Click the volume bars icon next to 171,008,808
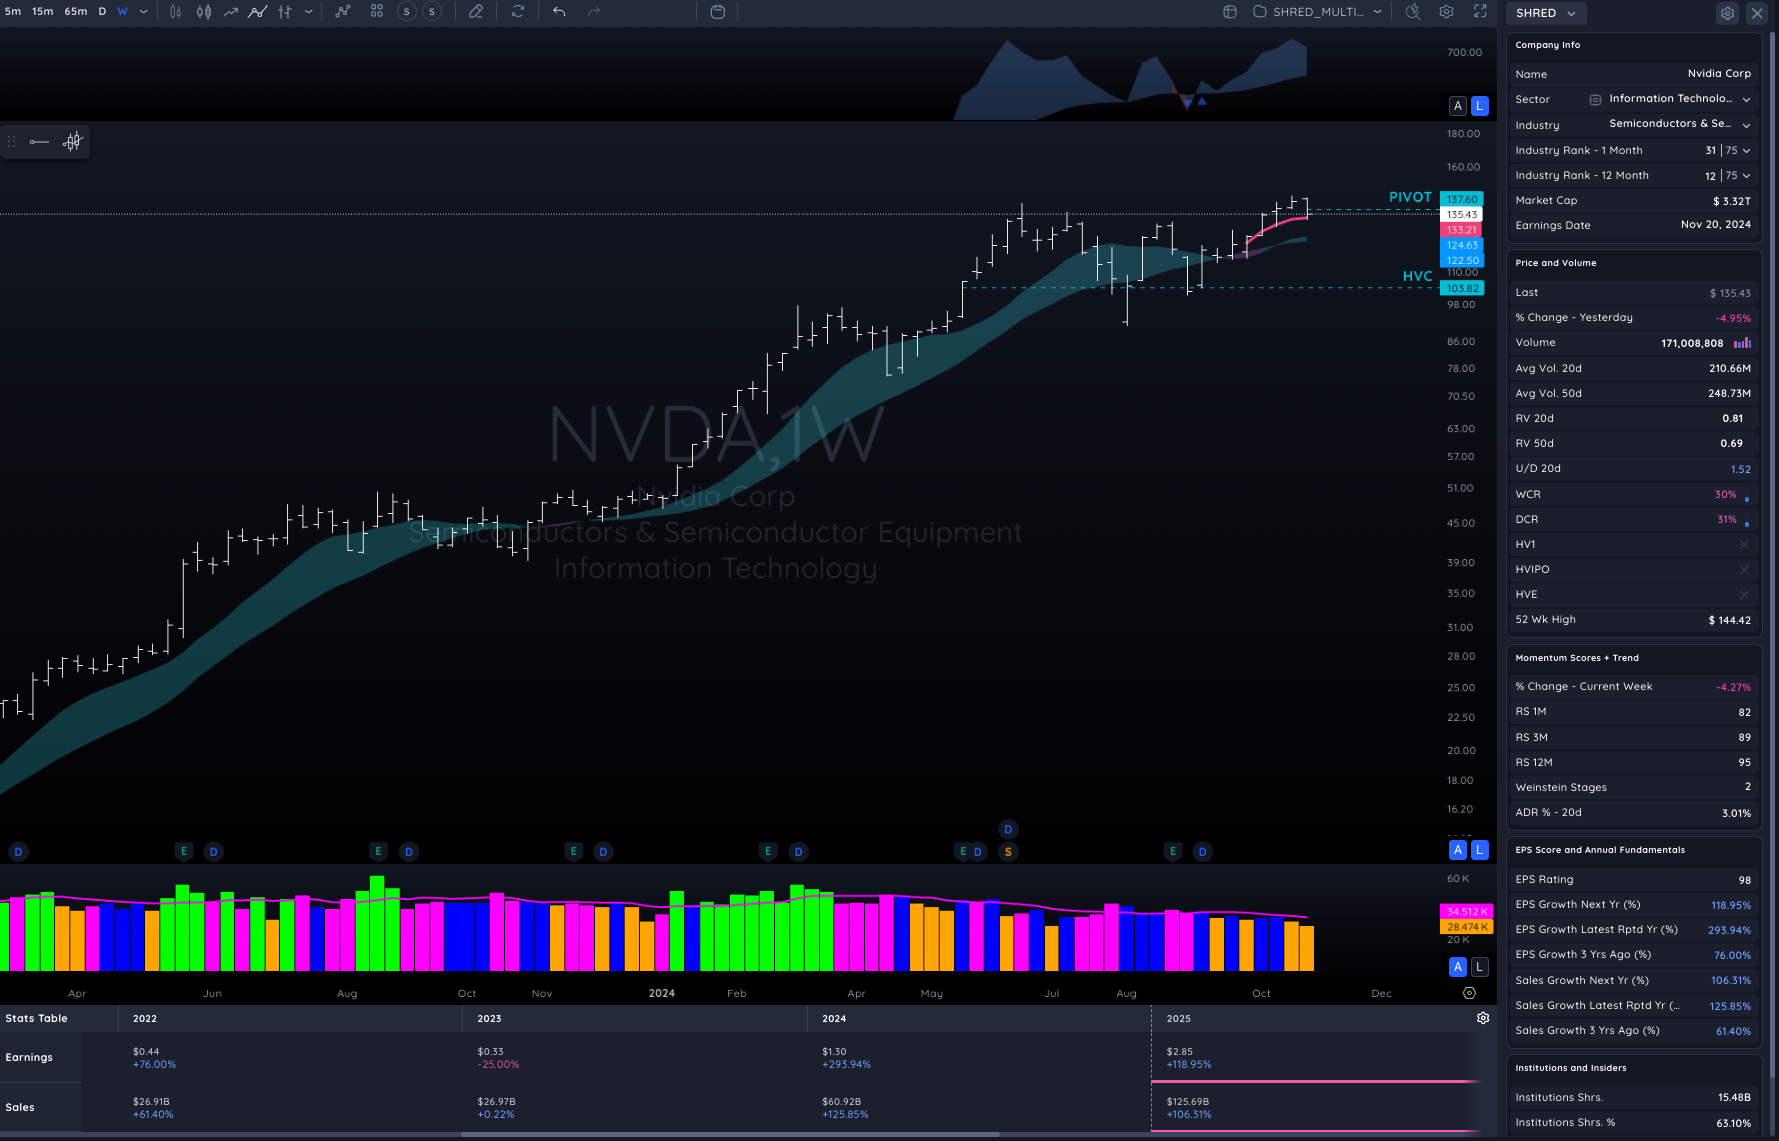The width and height of the screenshot is (1779, 1141). pos(1742,343)
